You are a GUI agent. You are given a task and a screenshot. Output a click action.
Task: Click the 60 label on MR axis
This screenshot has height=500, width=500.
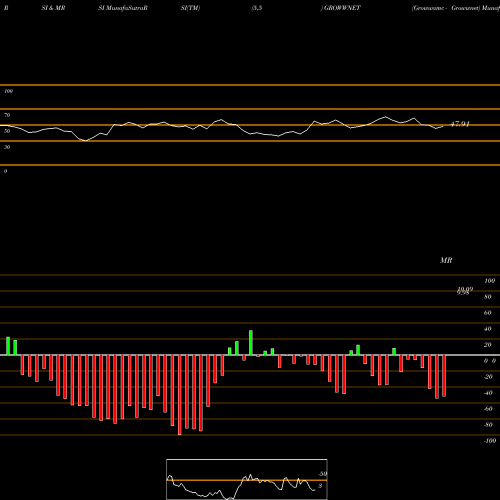488,313
